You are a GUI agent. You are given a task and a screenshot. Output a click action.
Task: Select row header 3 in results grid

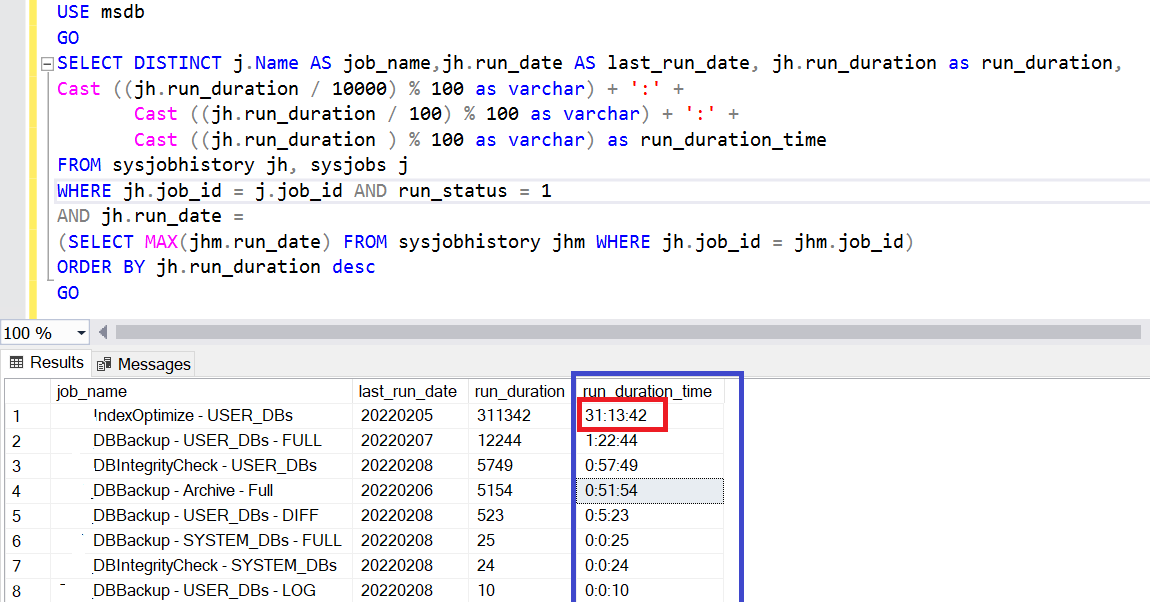pyautogui.click(x=28, y=466)
